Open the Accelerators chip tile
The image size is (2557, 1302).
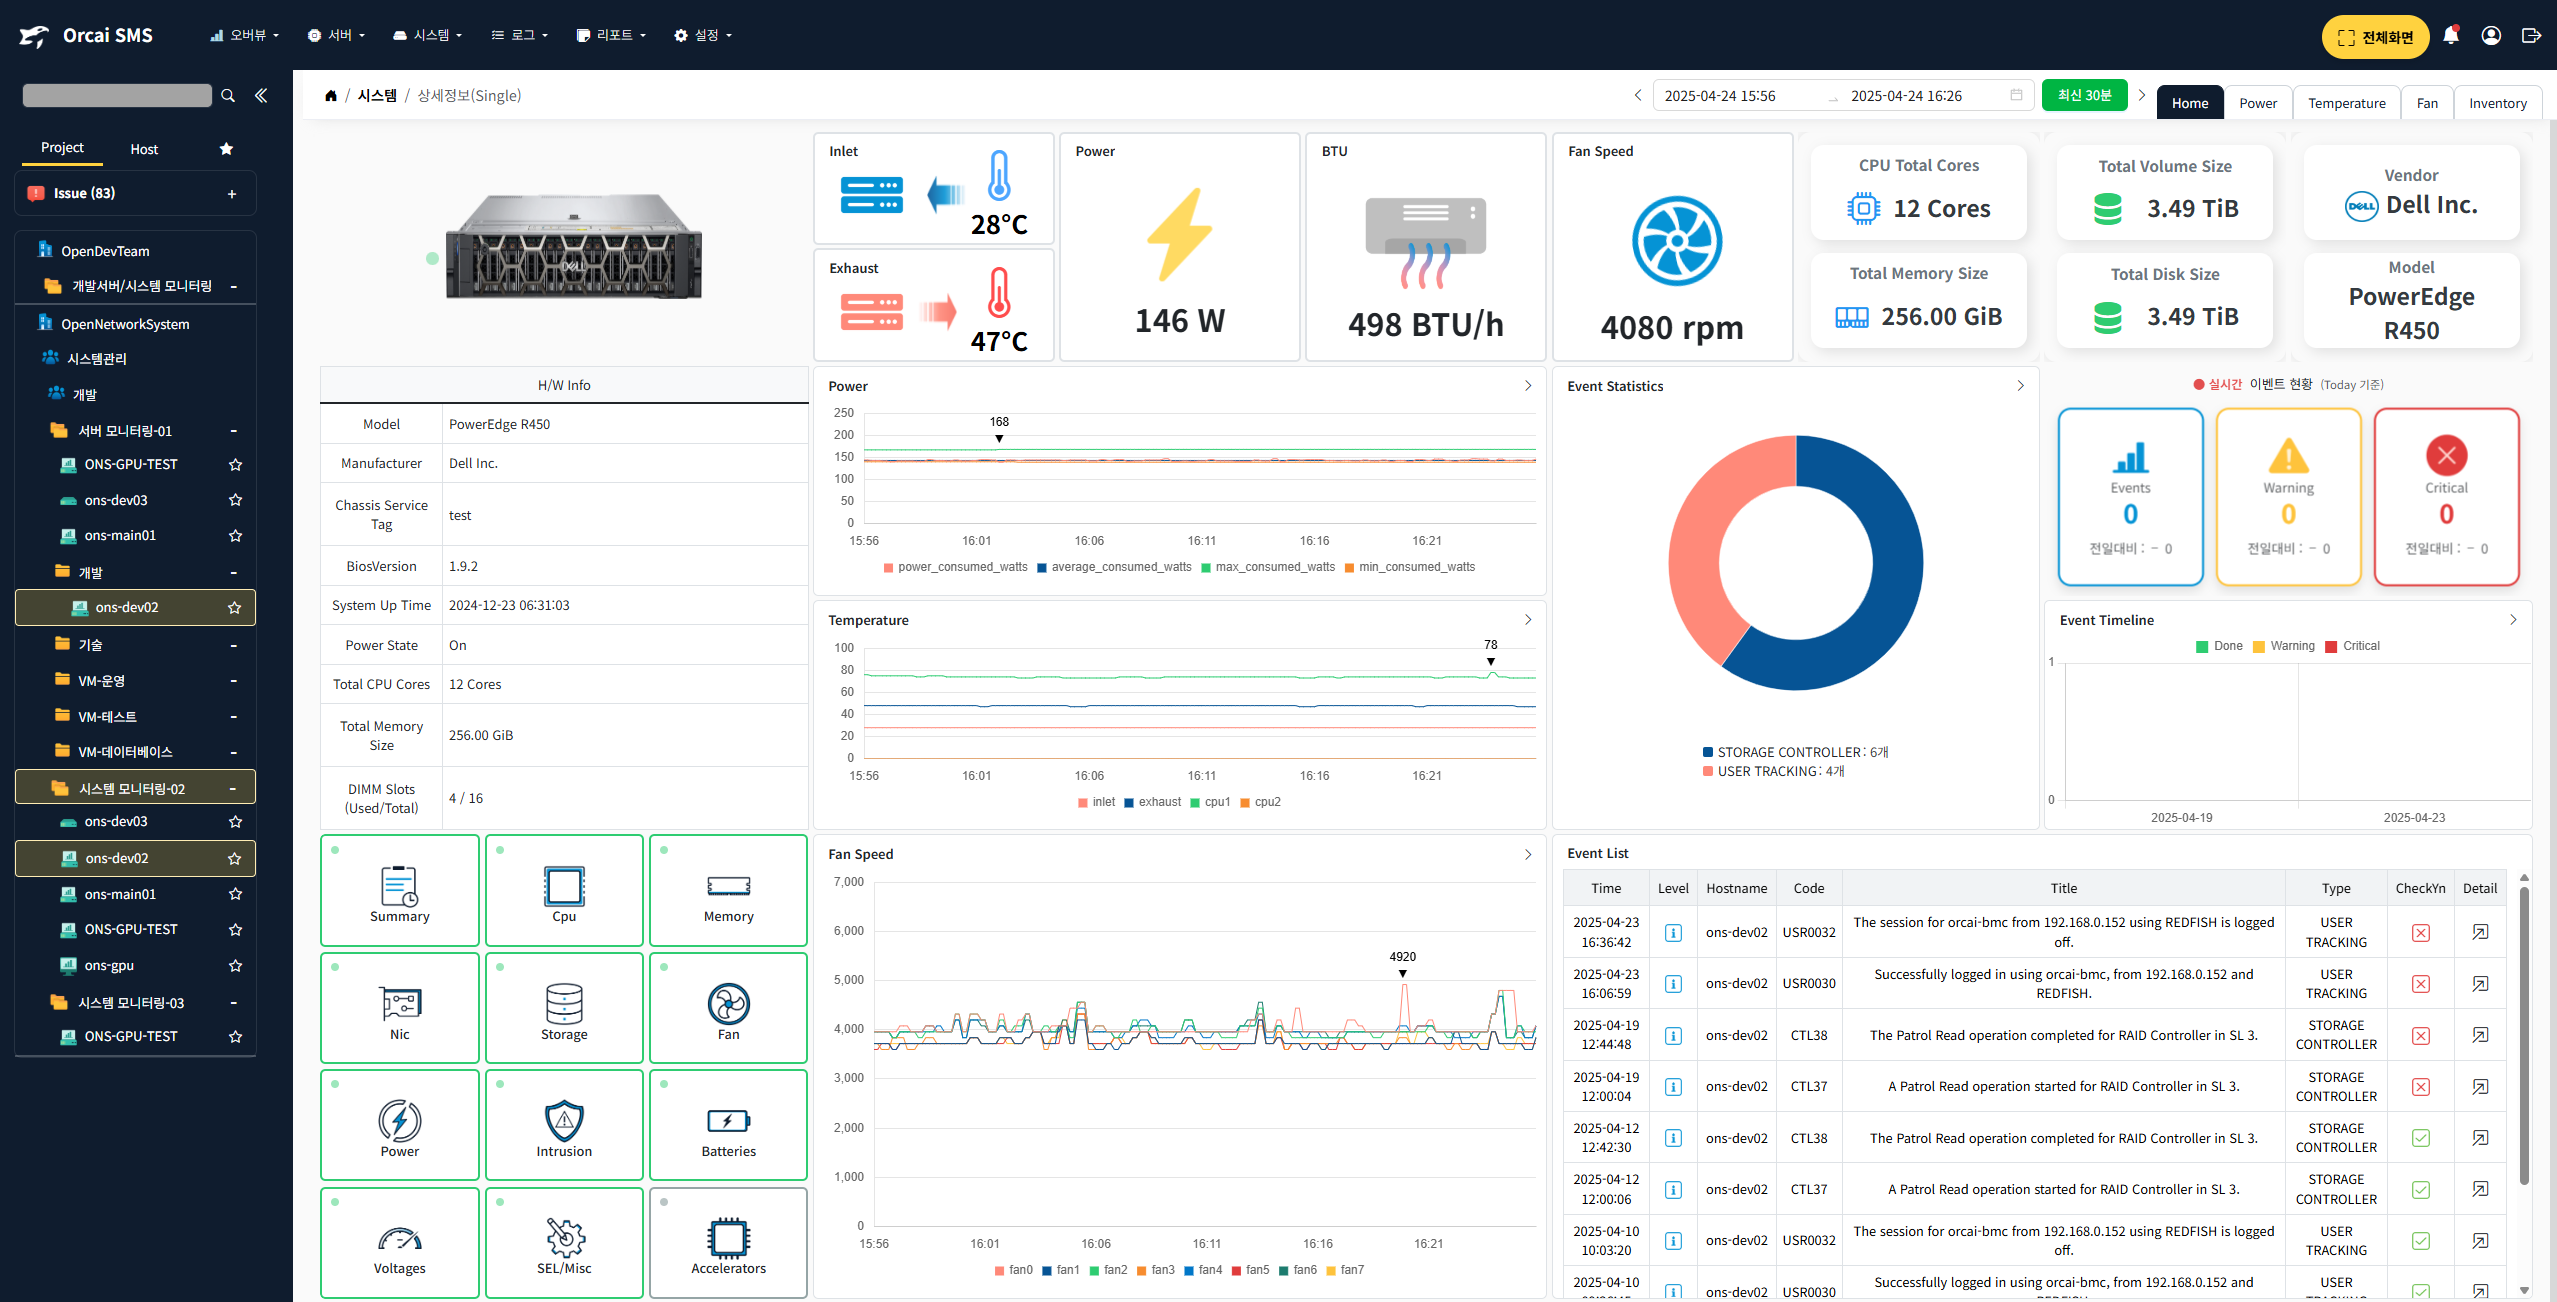728,1242
